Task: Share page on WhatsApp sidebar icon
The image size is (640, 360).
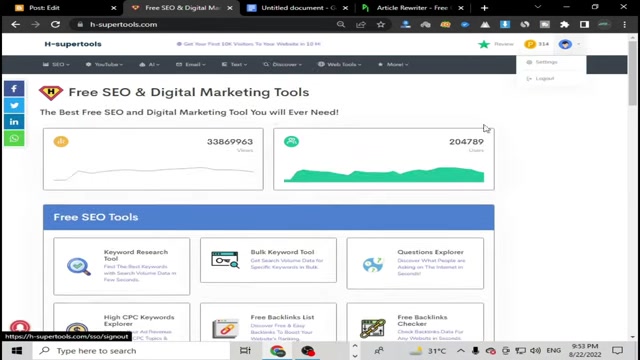Action: [x=14, y=138]
